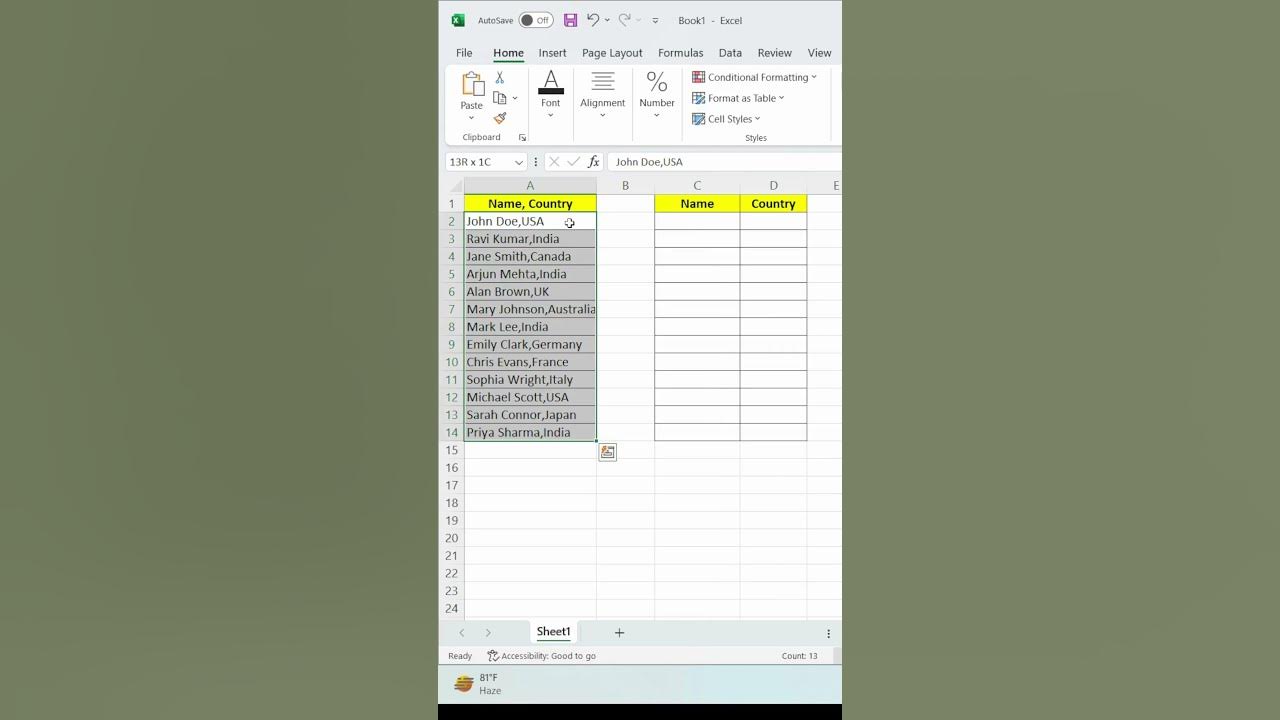The width and height of the screenshot is (1280, 720).
Task: Select cell containing Emily Clark,Germany
Action: tap(530, 345)
